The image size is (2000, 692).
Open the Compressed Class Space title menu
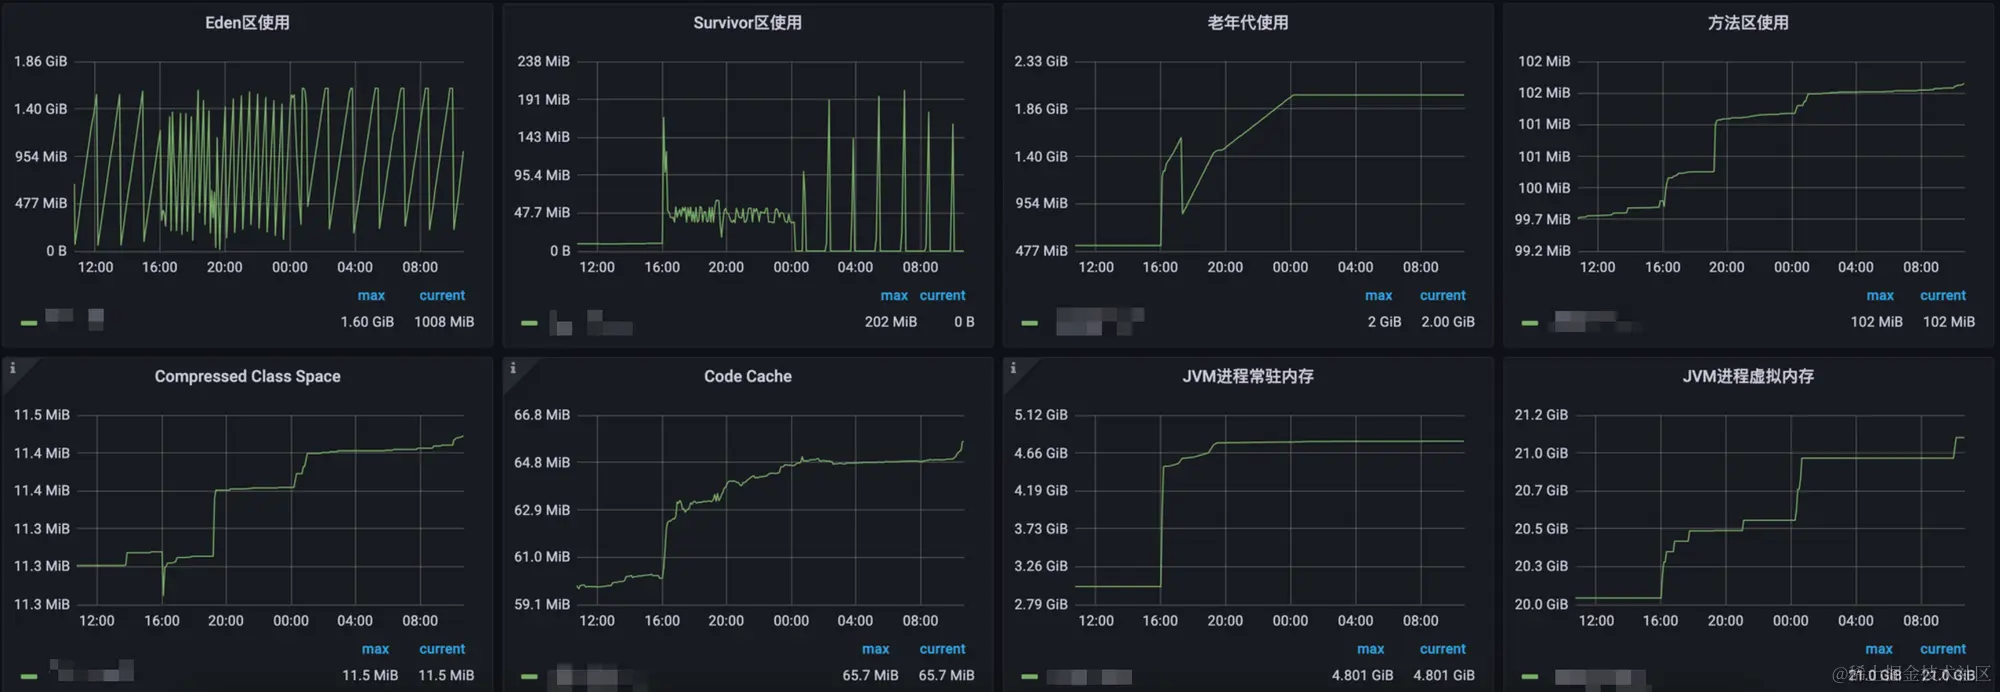coord(247,376)
